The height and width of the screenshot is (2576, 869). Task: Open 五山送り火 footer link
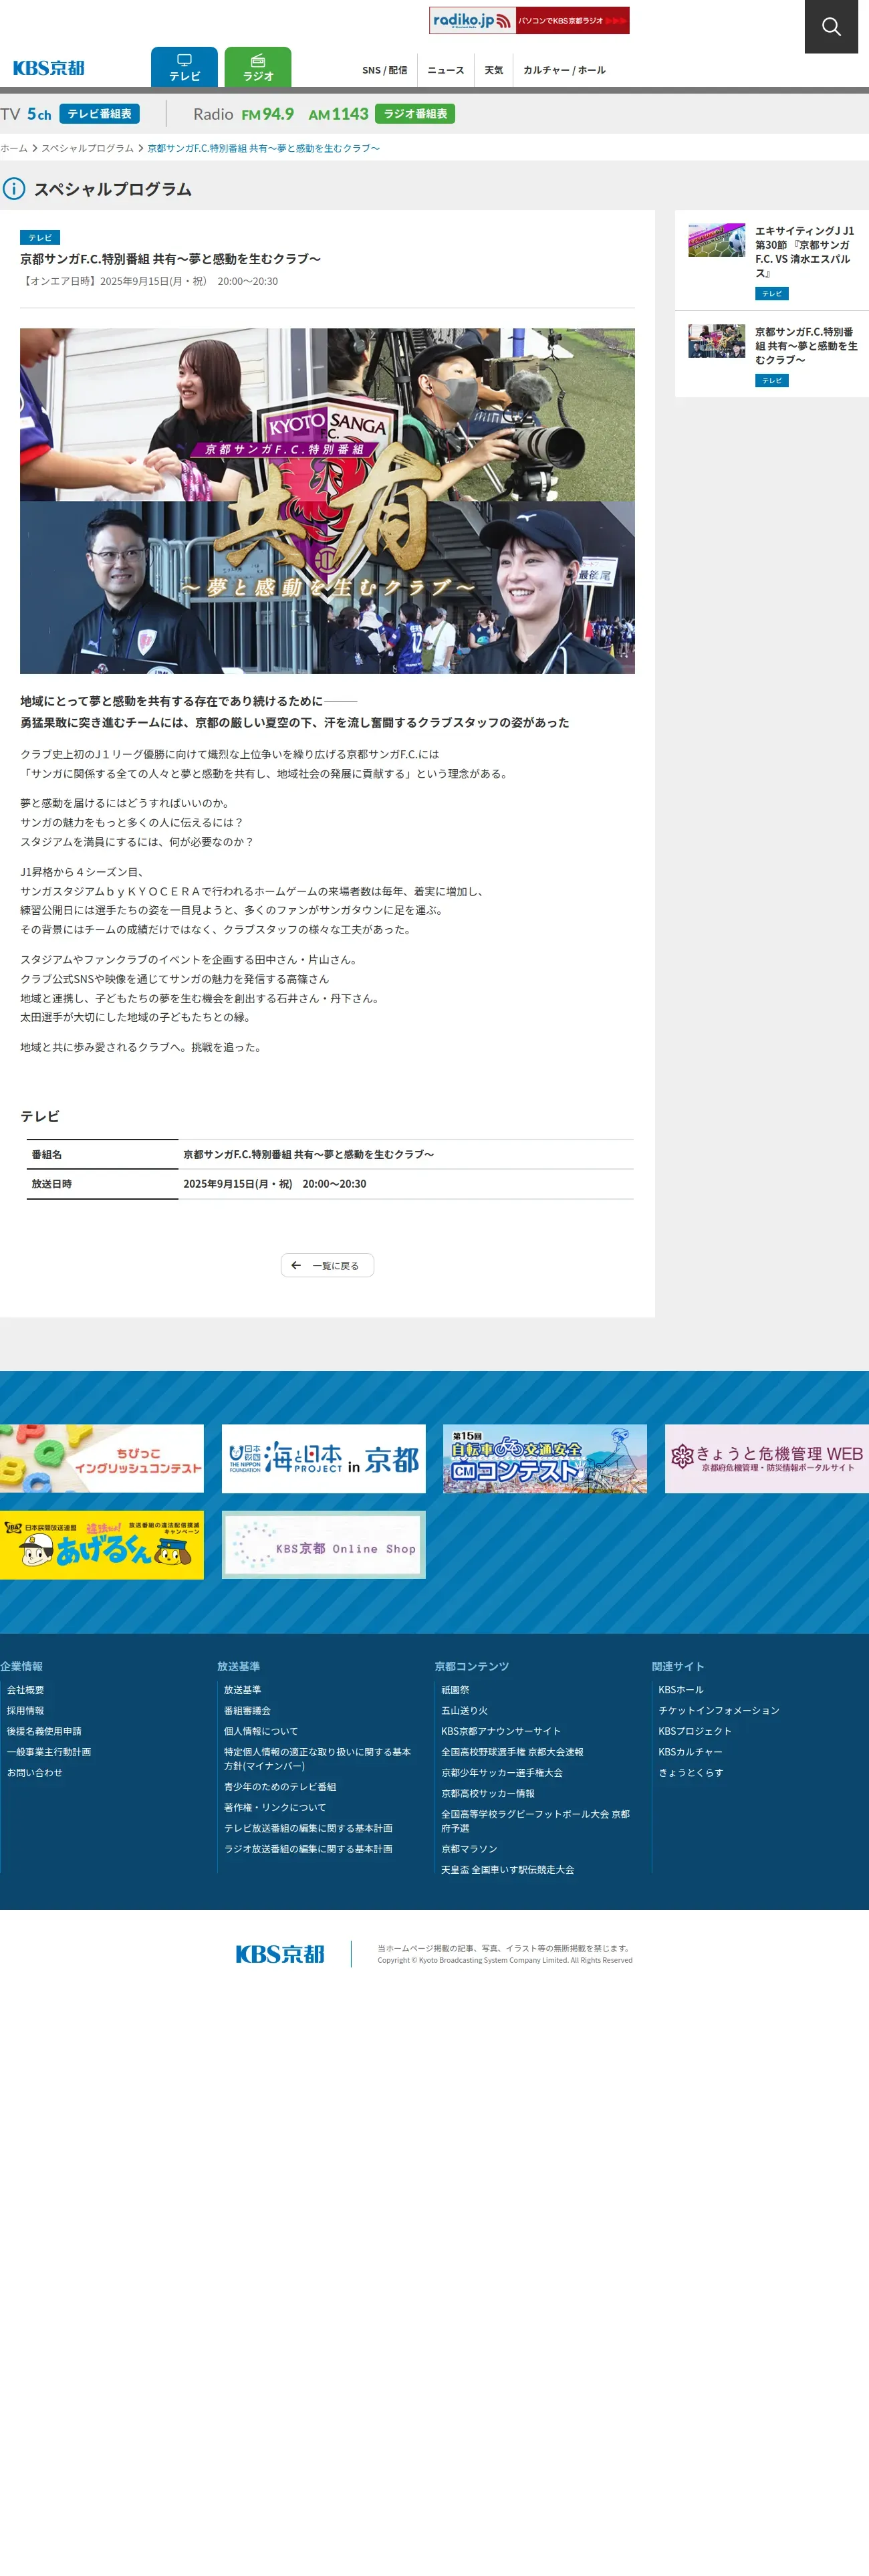pyautogui.click(x=464, y=1711)
